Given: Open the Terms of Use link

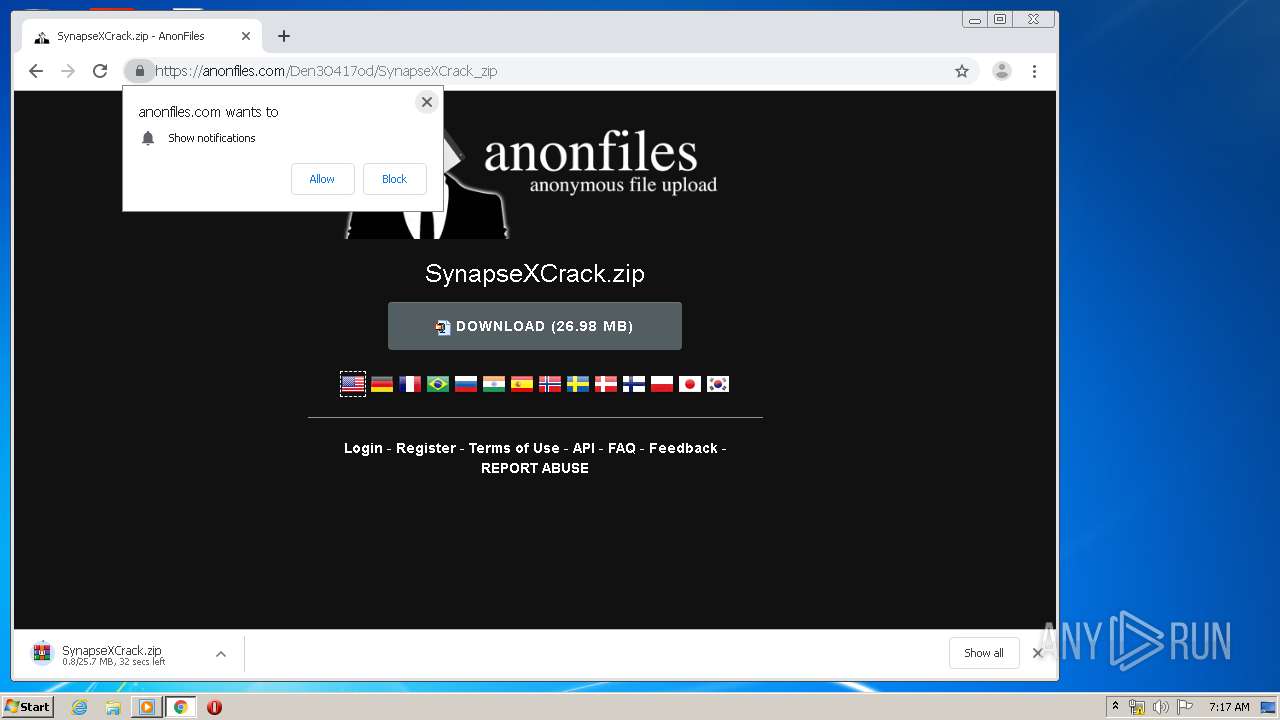Looking at the screenshot, I should [x=514, y=448].
